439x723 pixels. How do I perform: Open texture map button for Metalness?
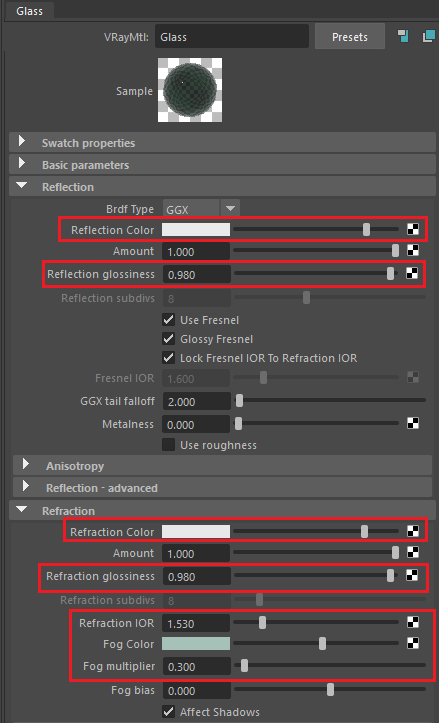413,423
